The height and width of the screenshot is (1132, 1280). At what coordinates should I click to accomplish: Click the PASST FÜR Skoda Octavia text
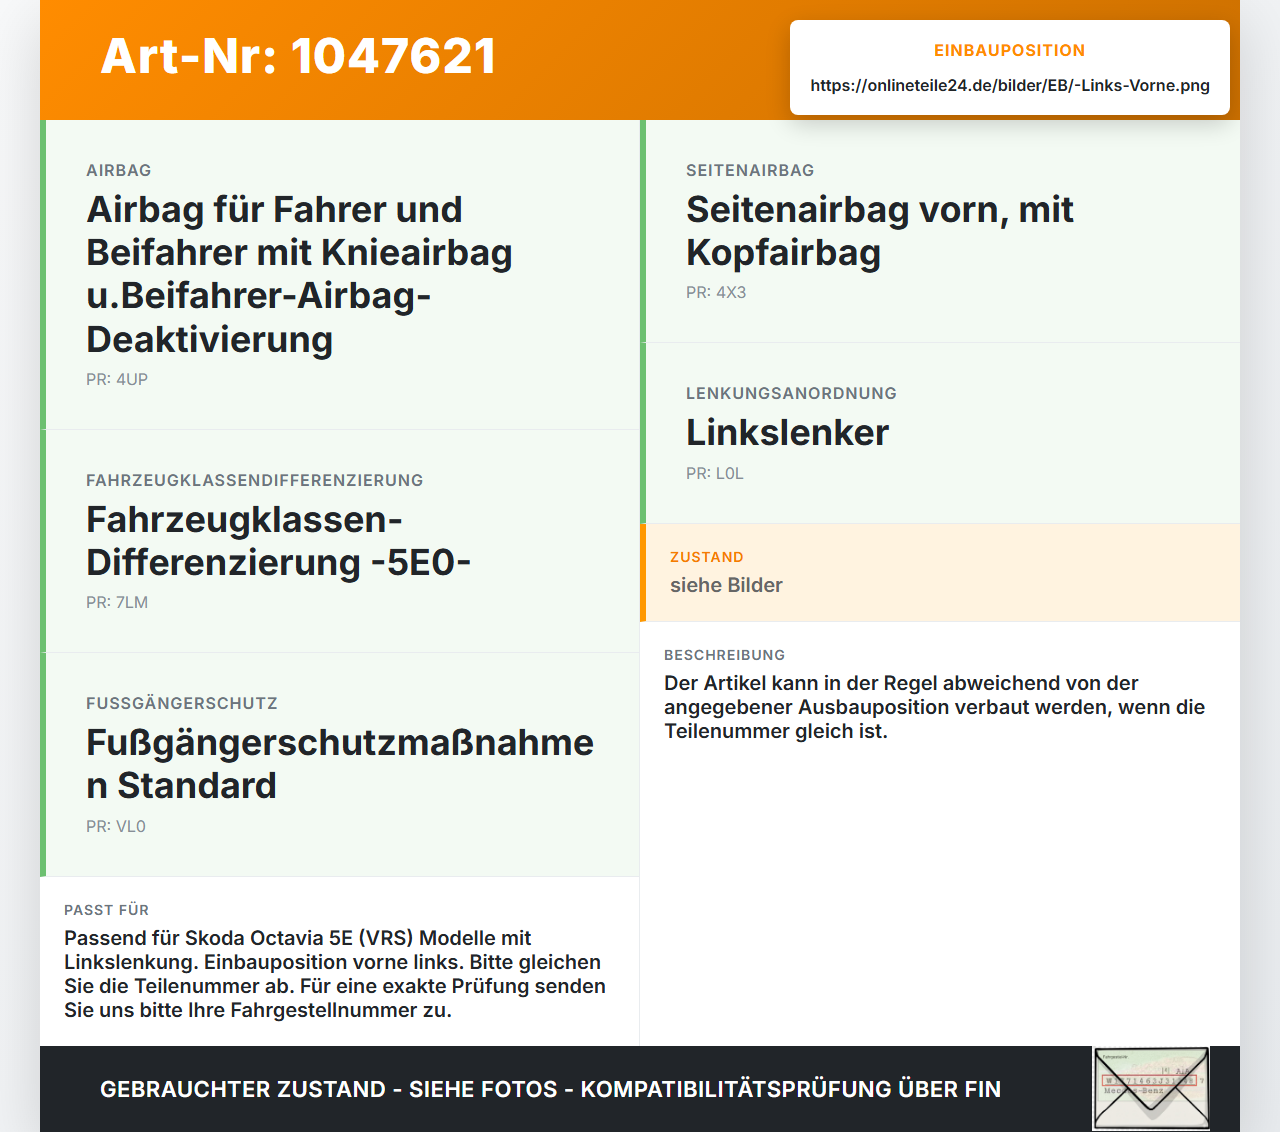click(x=335, y=974)
